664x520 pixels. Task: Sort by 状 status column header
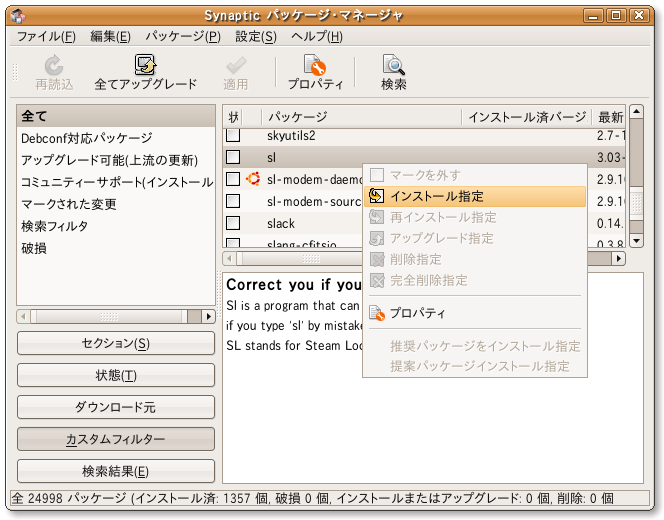(232, 117)
